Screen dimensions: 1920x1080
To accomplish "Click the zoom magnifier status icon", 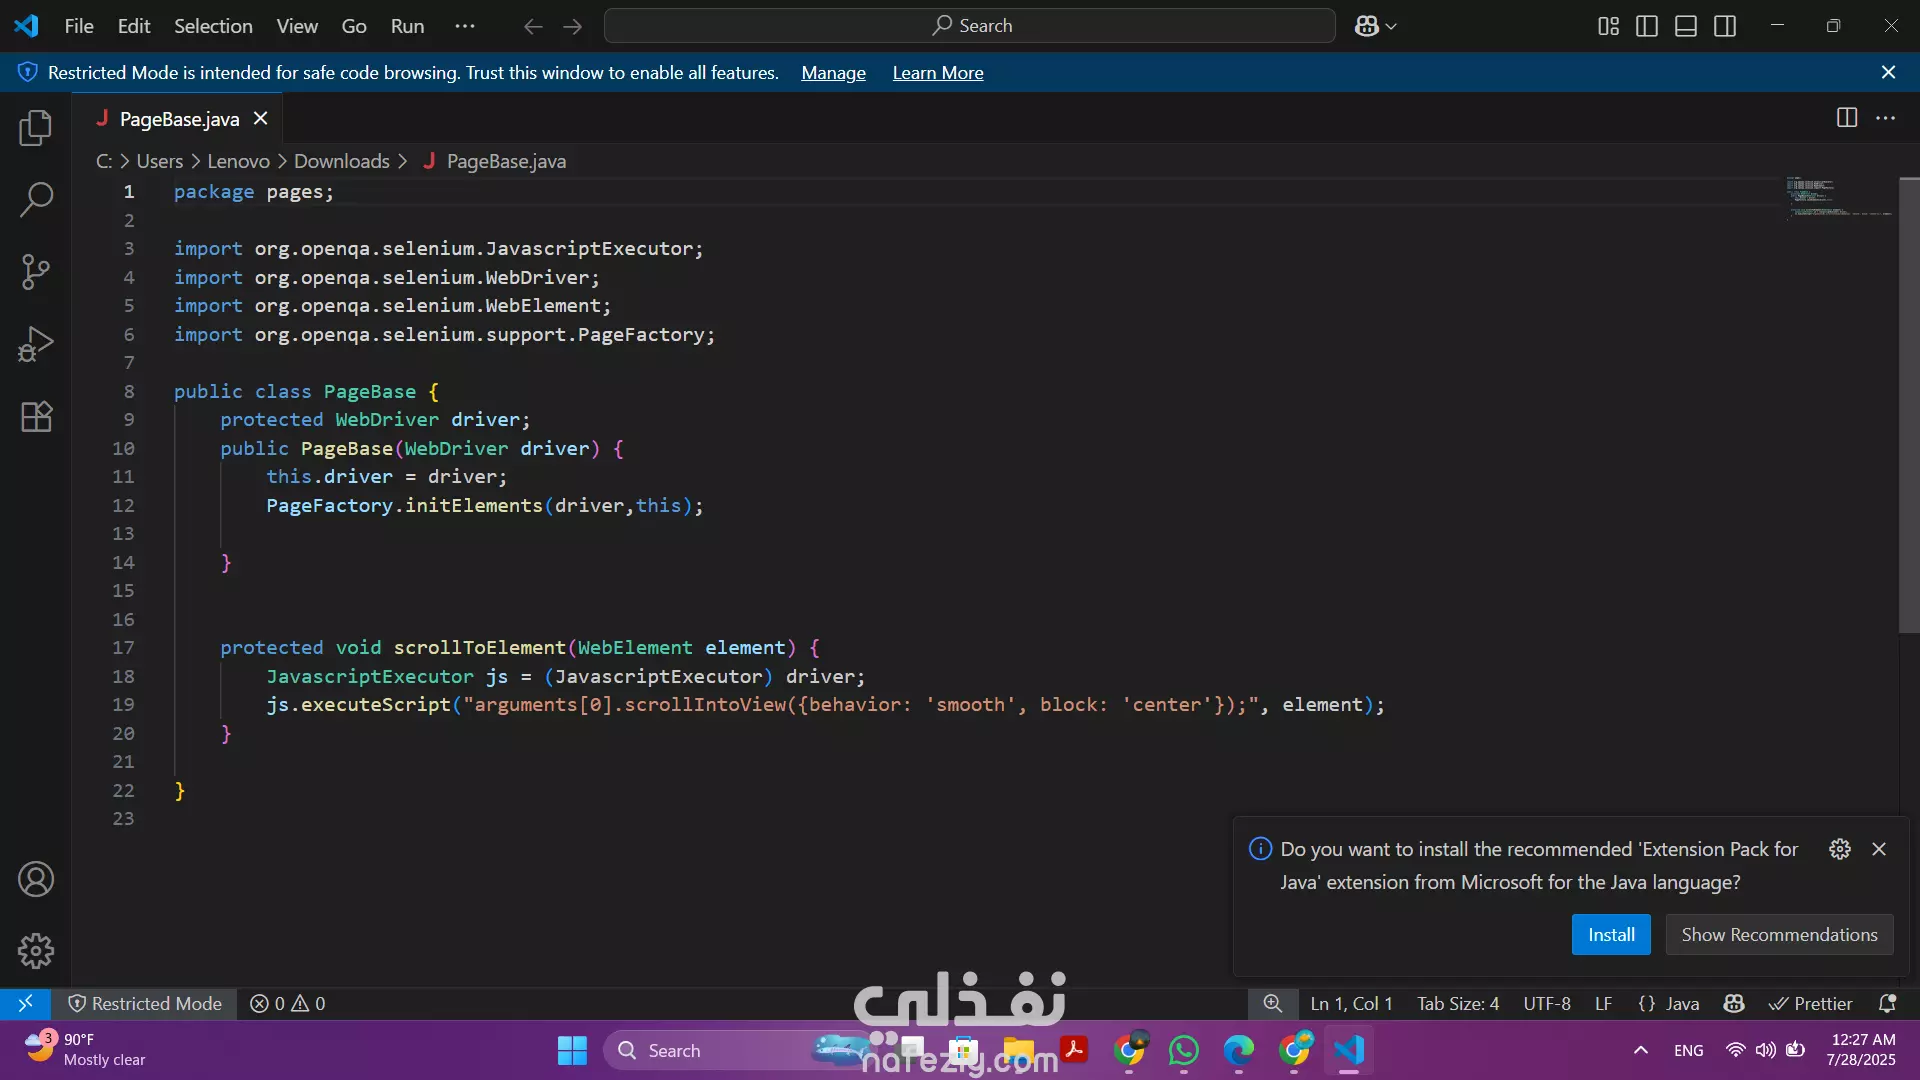I will pyautogui.click(x=1272, y=1003).
